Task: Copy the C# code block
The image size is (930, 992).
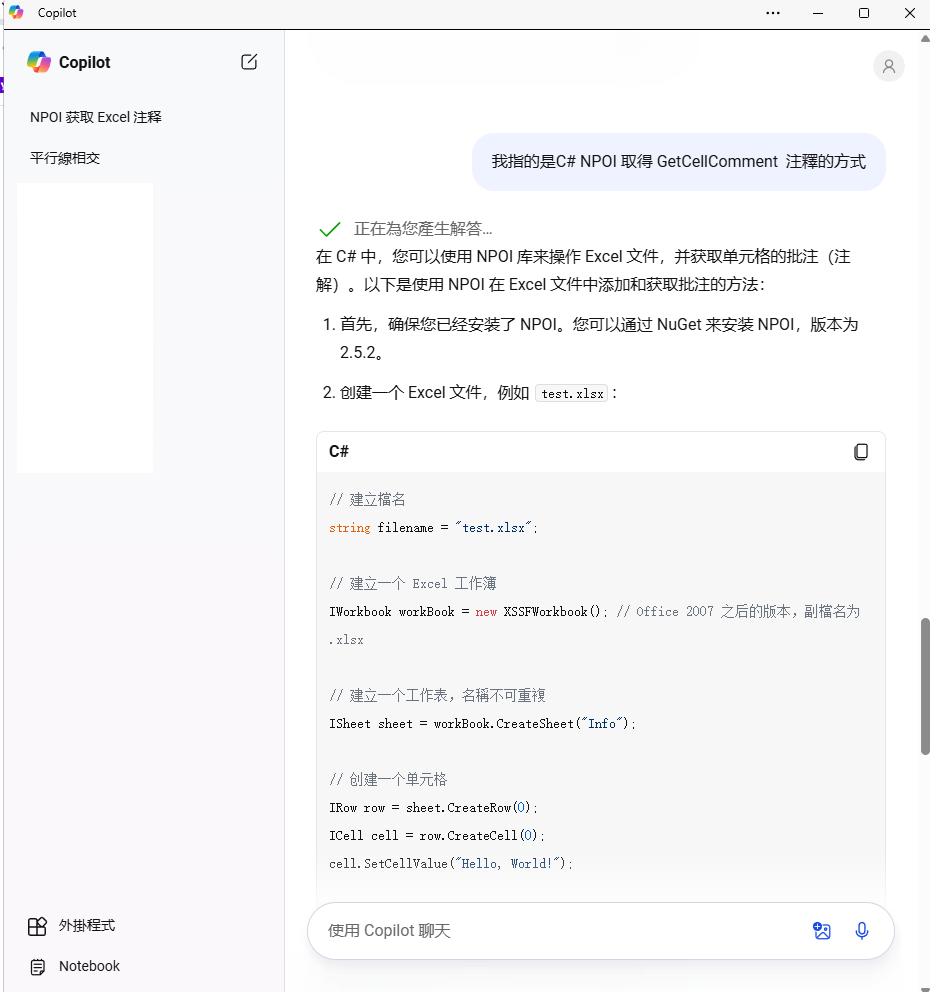Action: pos(860,452)
